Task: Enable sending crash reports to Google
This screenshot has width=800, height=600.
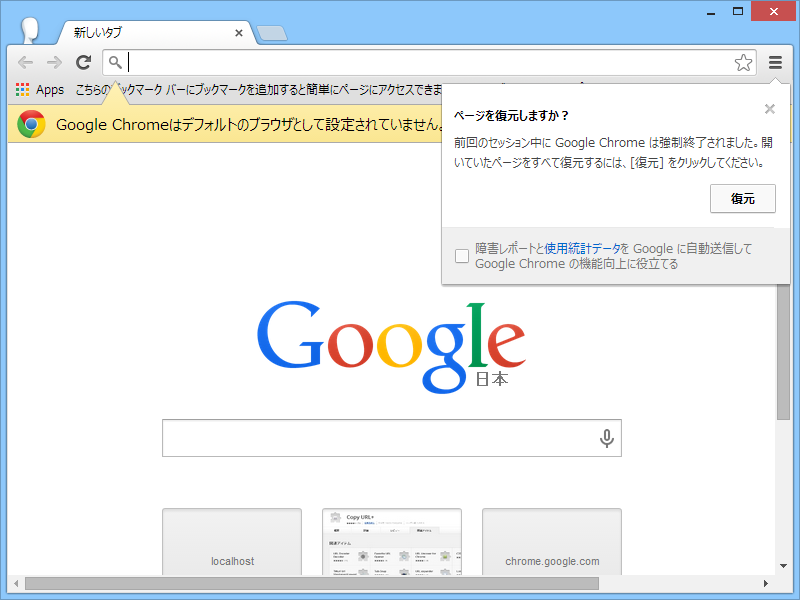Action: [x=462, y=256]
